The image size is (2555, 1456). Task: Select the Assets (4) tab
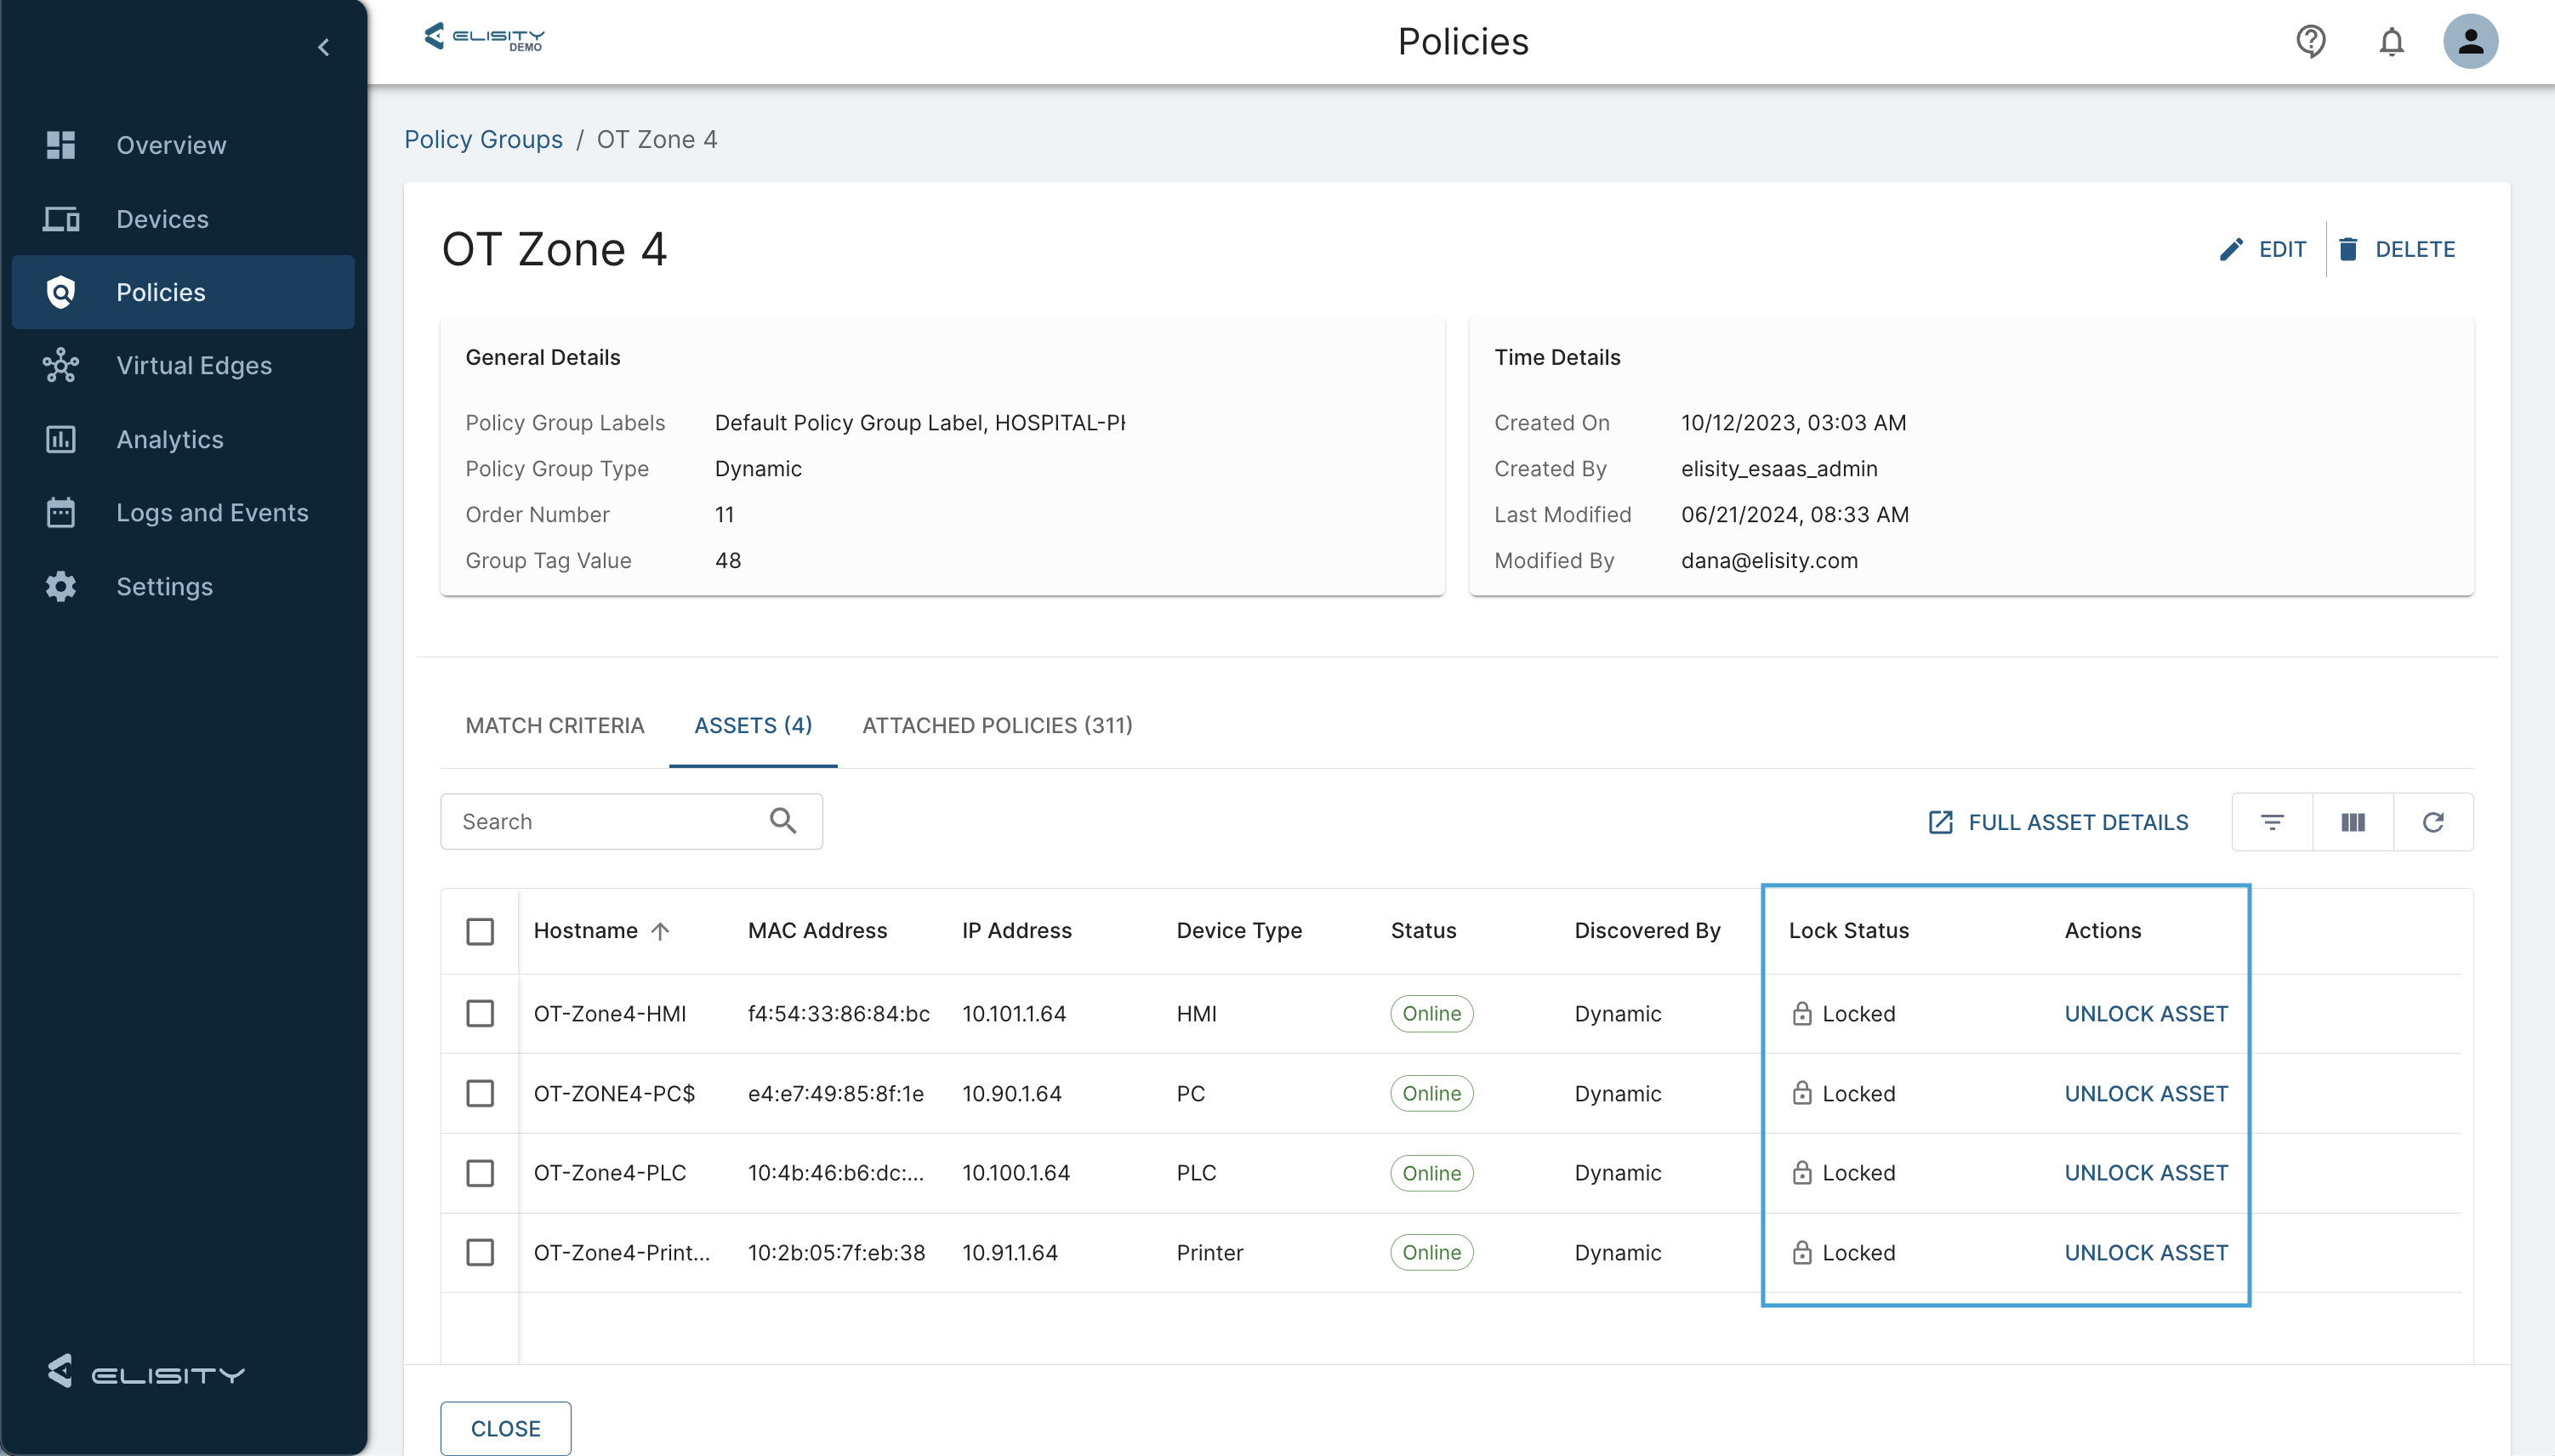pyautogui.click(x=753, y=725)
